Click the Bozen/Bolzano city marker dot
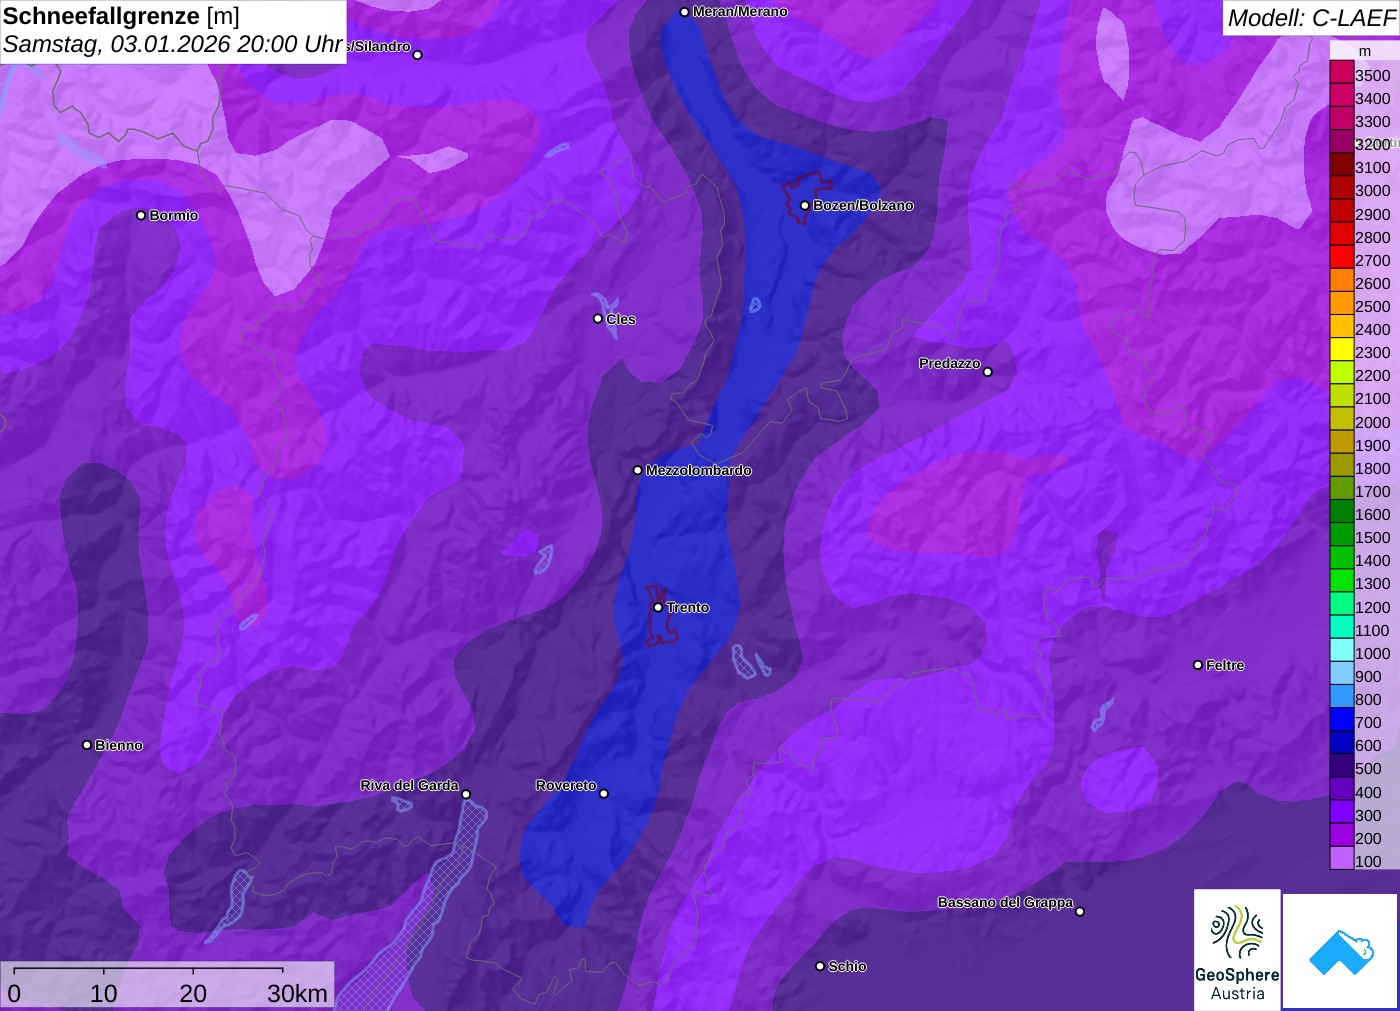This screenshot has height=1011, width=1400. [804, 206]
